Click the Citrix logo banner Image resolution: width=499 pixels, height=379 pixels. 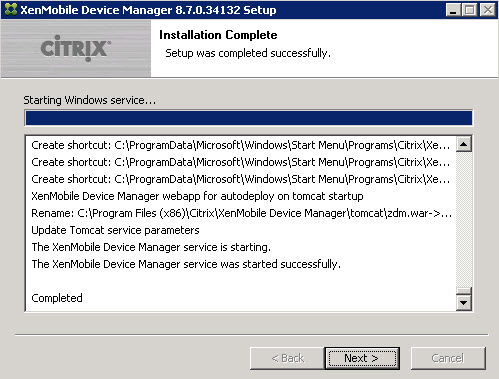(76, 49)
